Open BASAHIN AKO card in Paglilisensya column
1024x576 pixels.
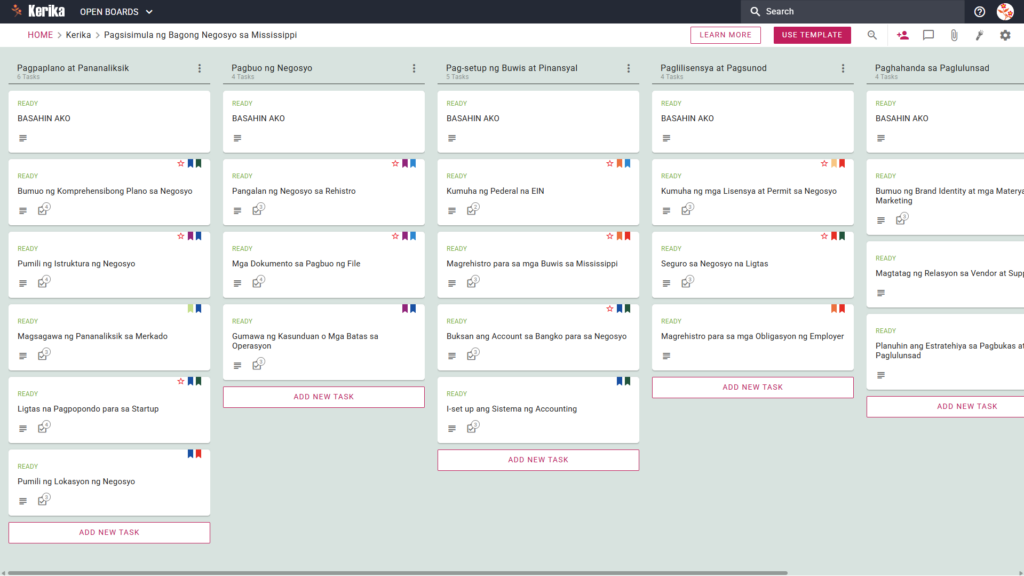click(752, 121)
